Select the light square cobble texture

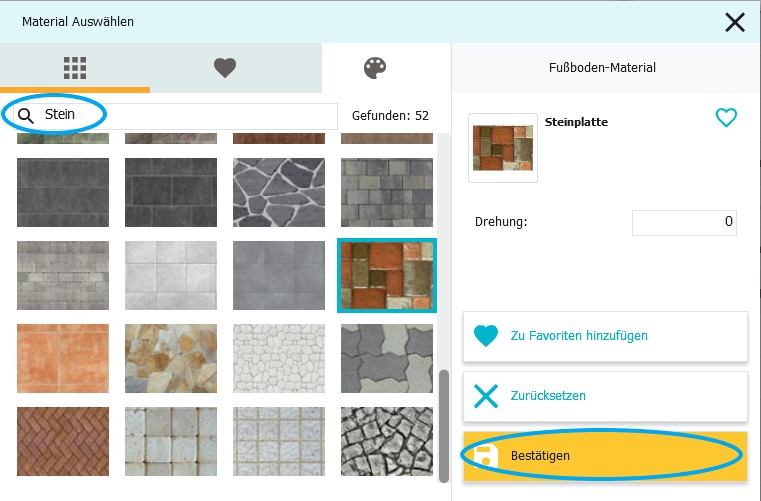171,441
